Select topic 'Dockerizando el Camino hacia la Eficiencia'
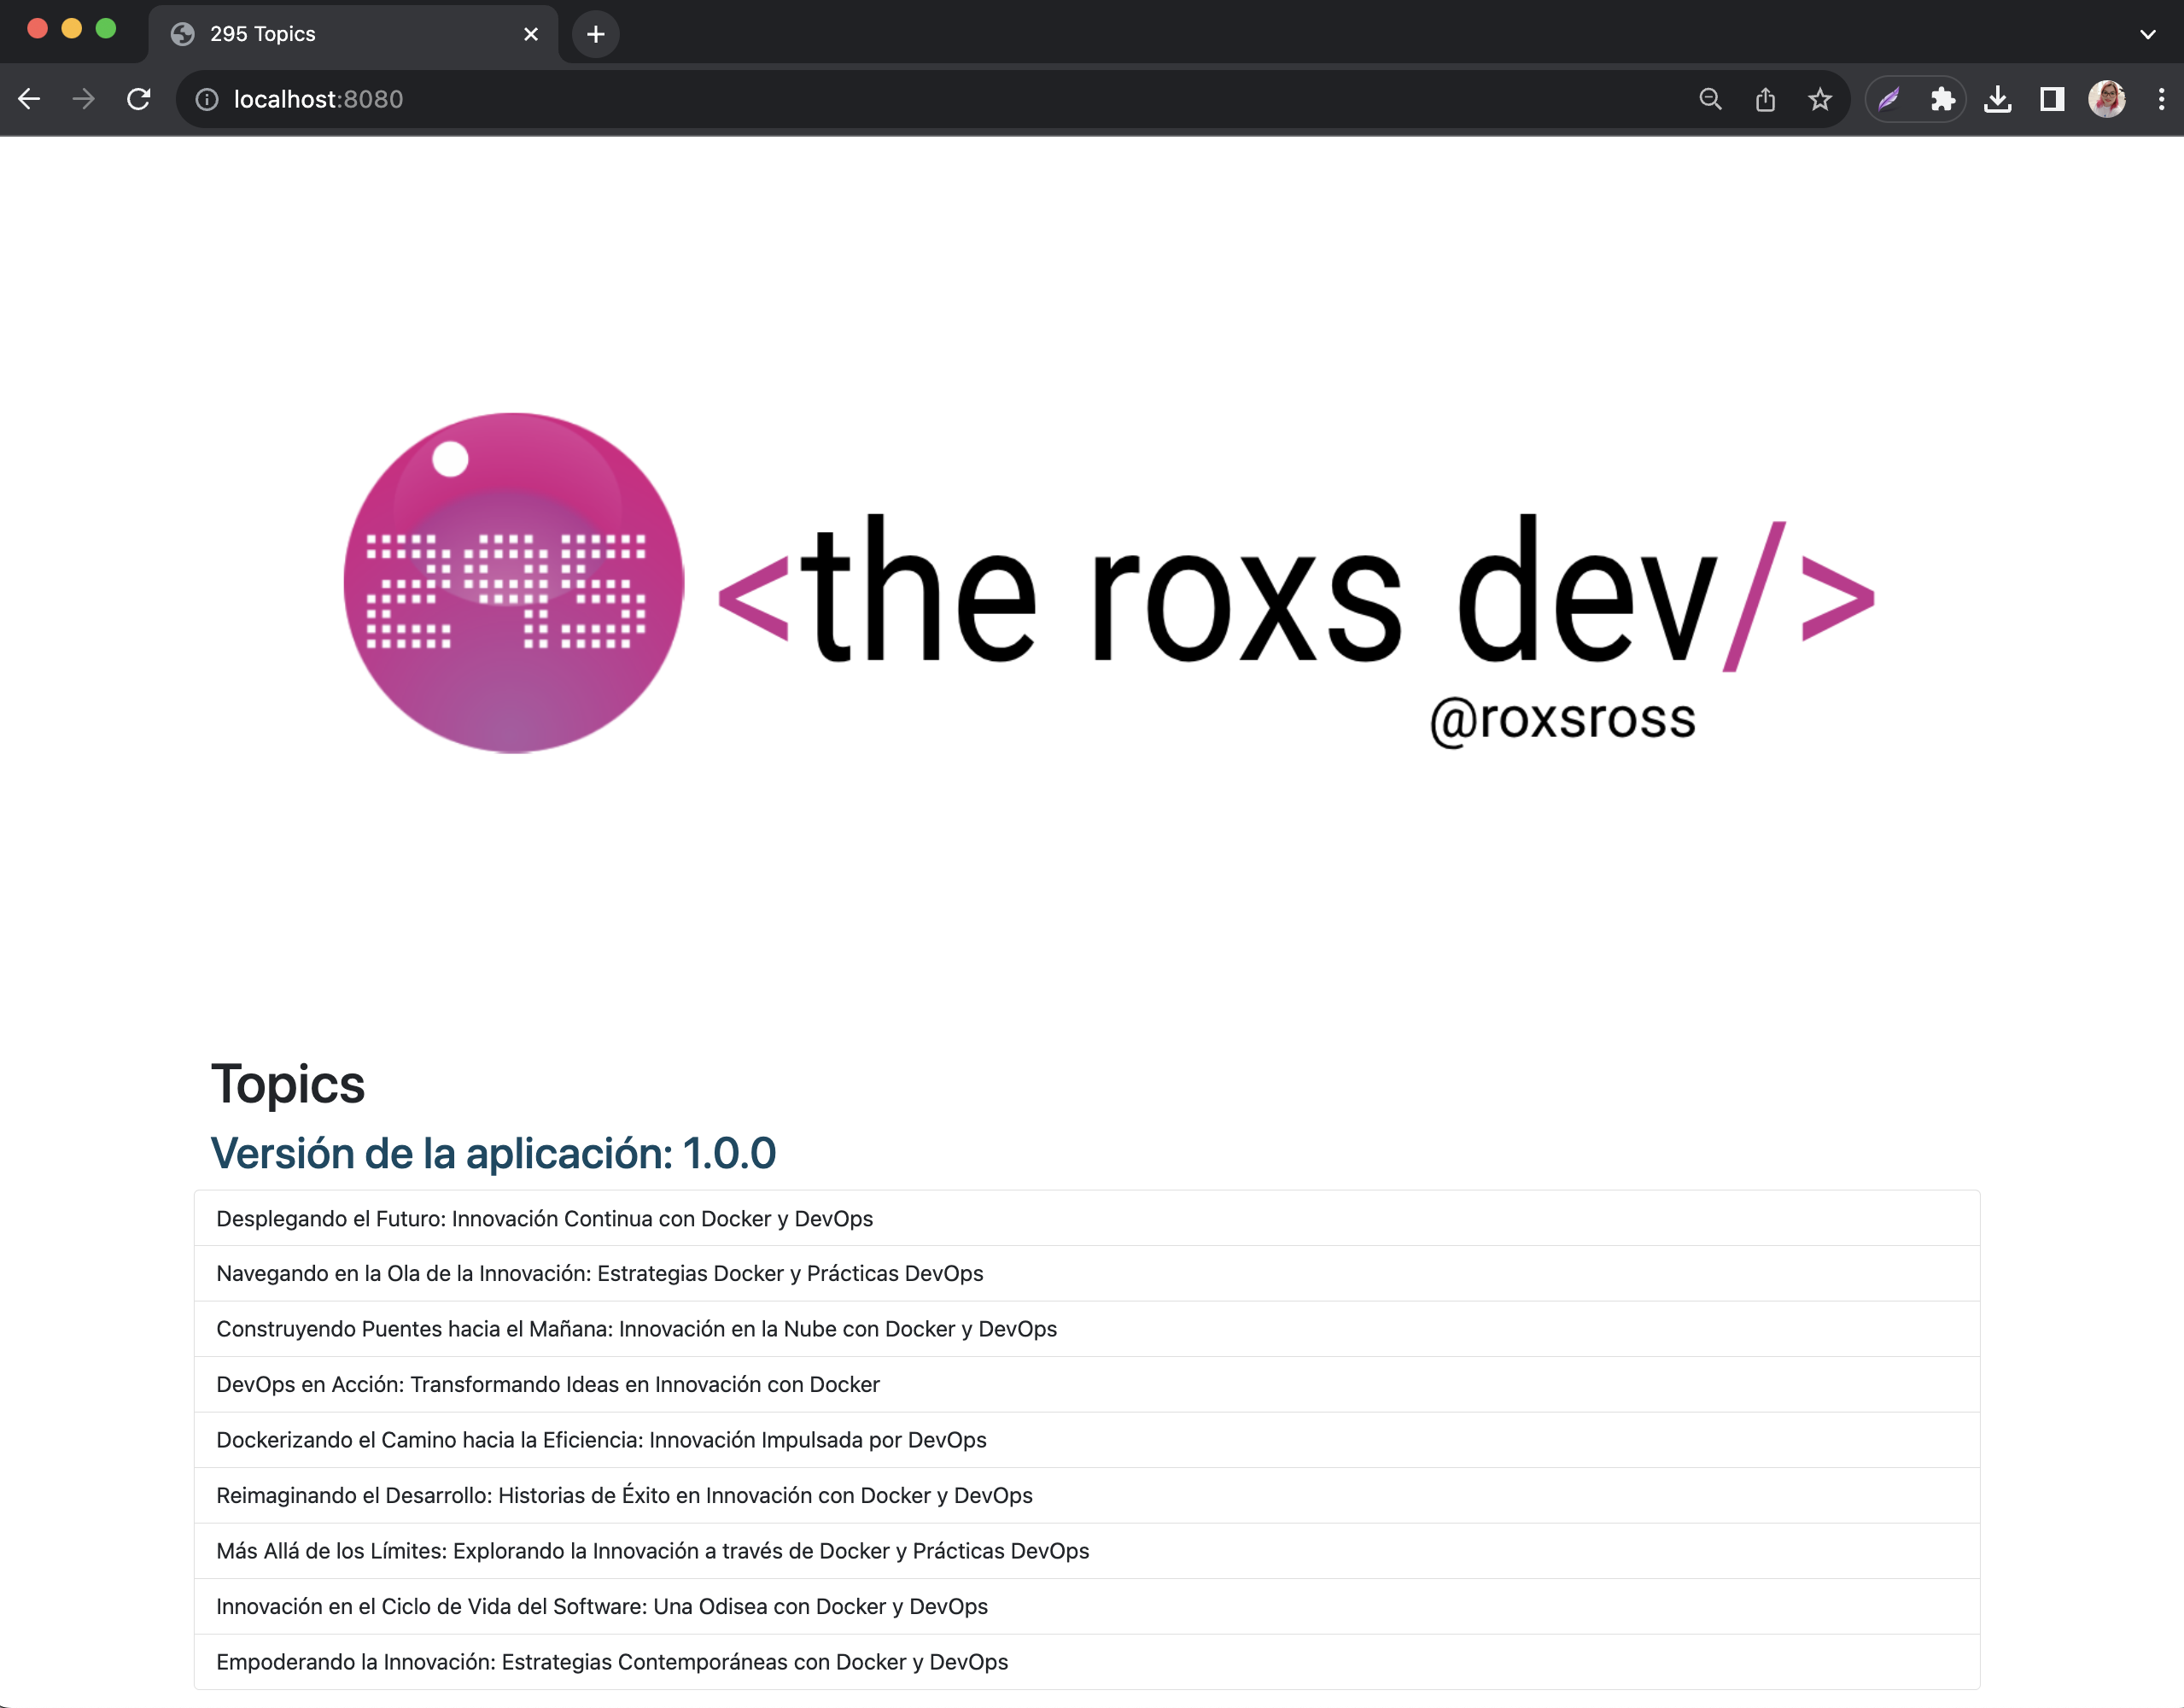This screenshot has width=2184, height=1708. pos(1087,1440)
